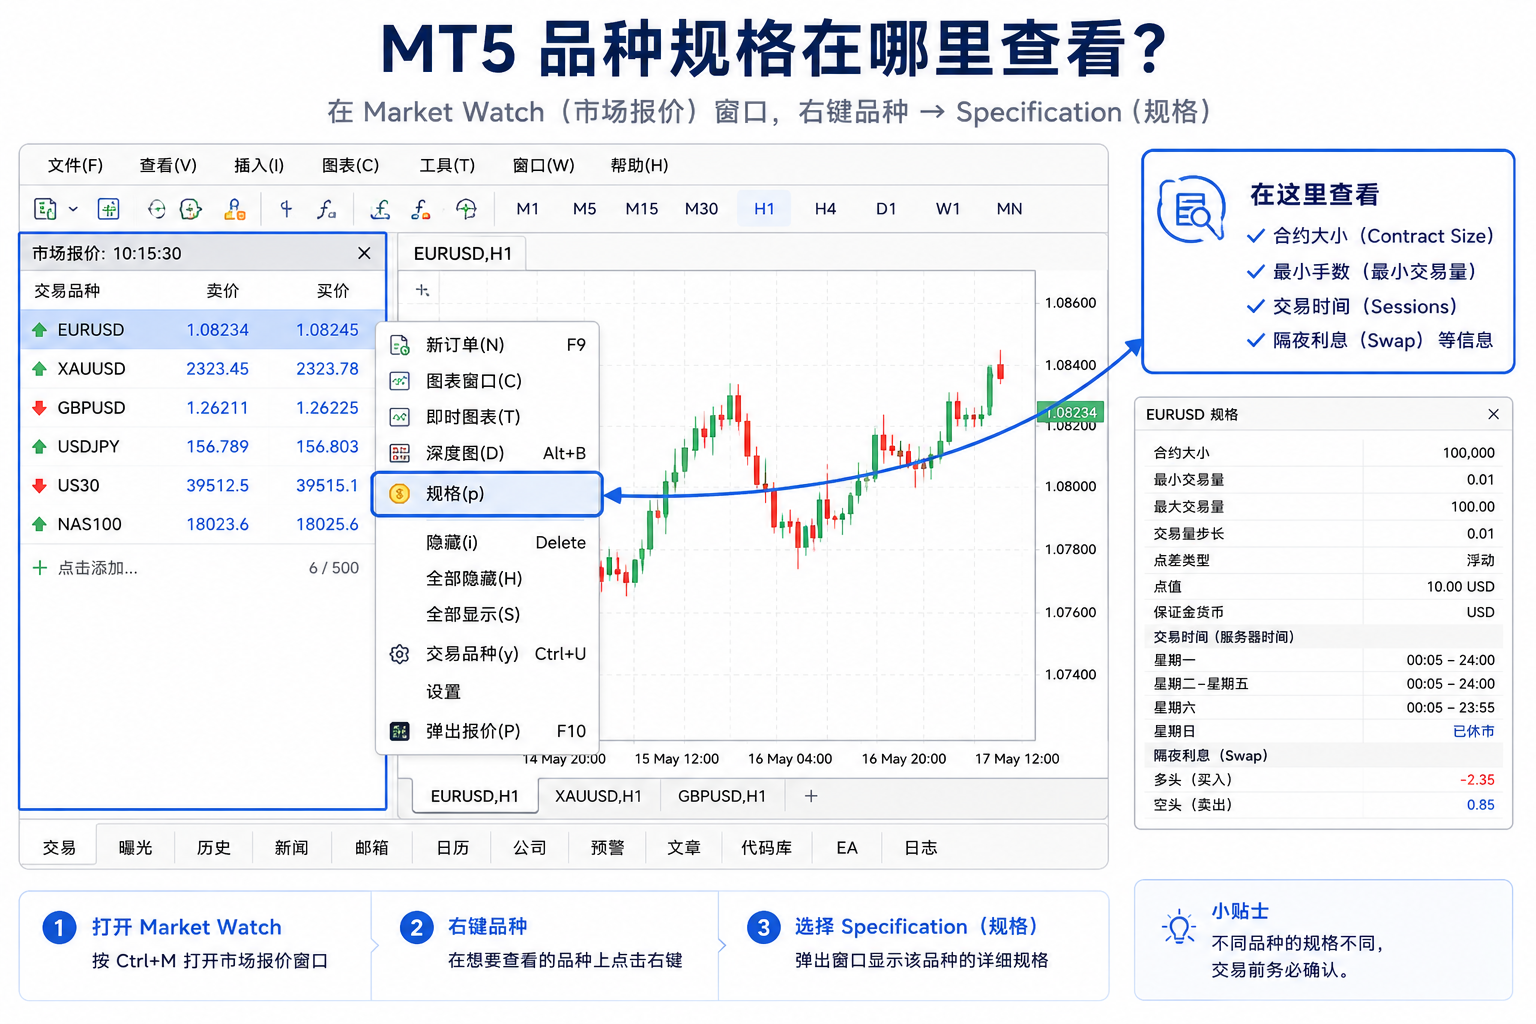Image resolution: width=1536 pixels, height=1024 pixels.
Task: Close the 市场报价 Market Watch panel
Action: 364,253
